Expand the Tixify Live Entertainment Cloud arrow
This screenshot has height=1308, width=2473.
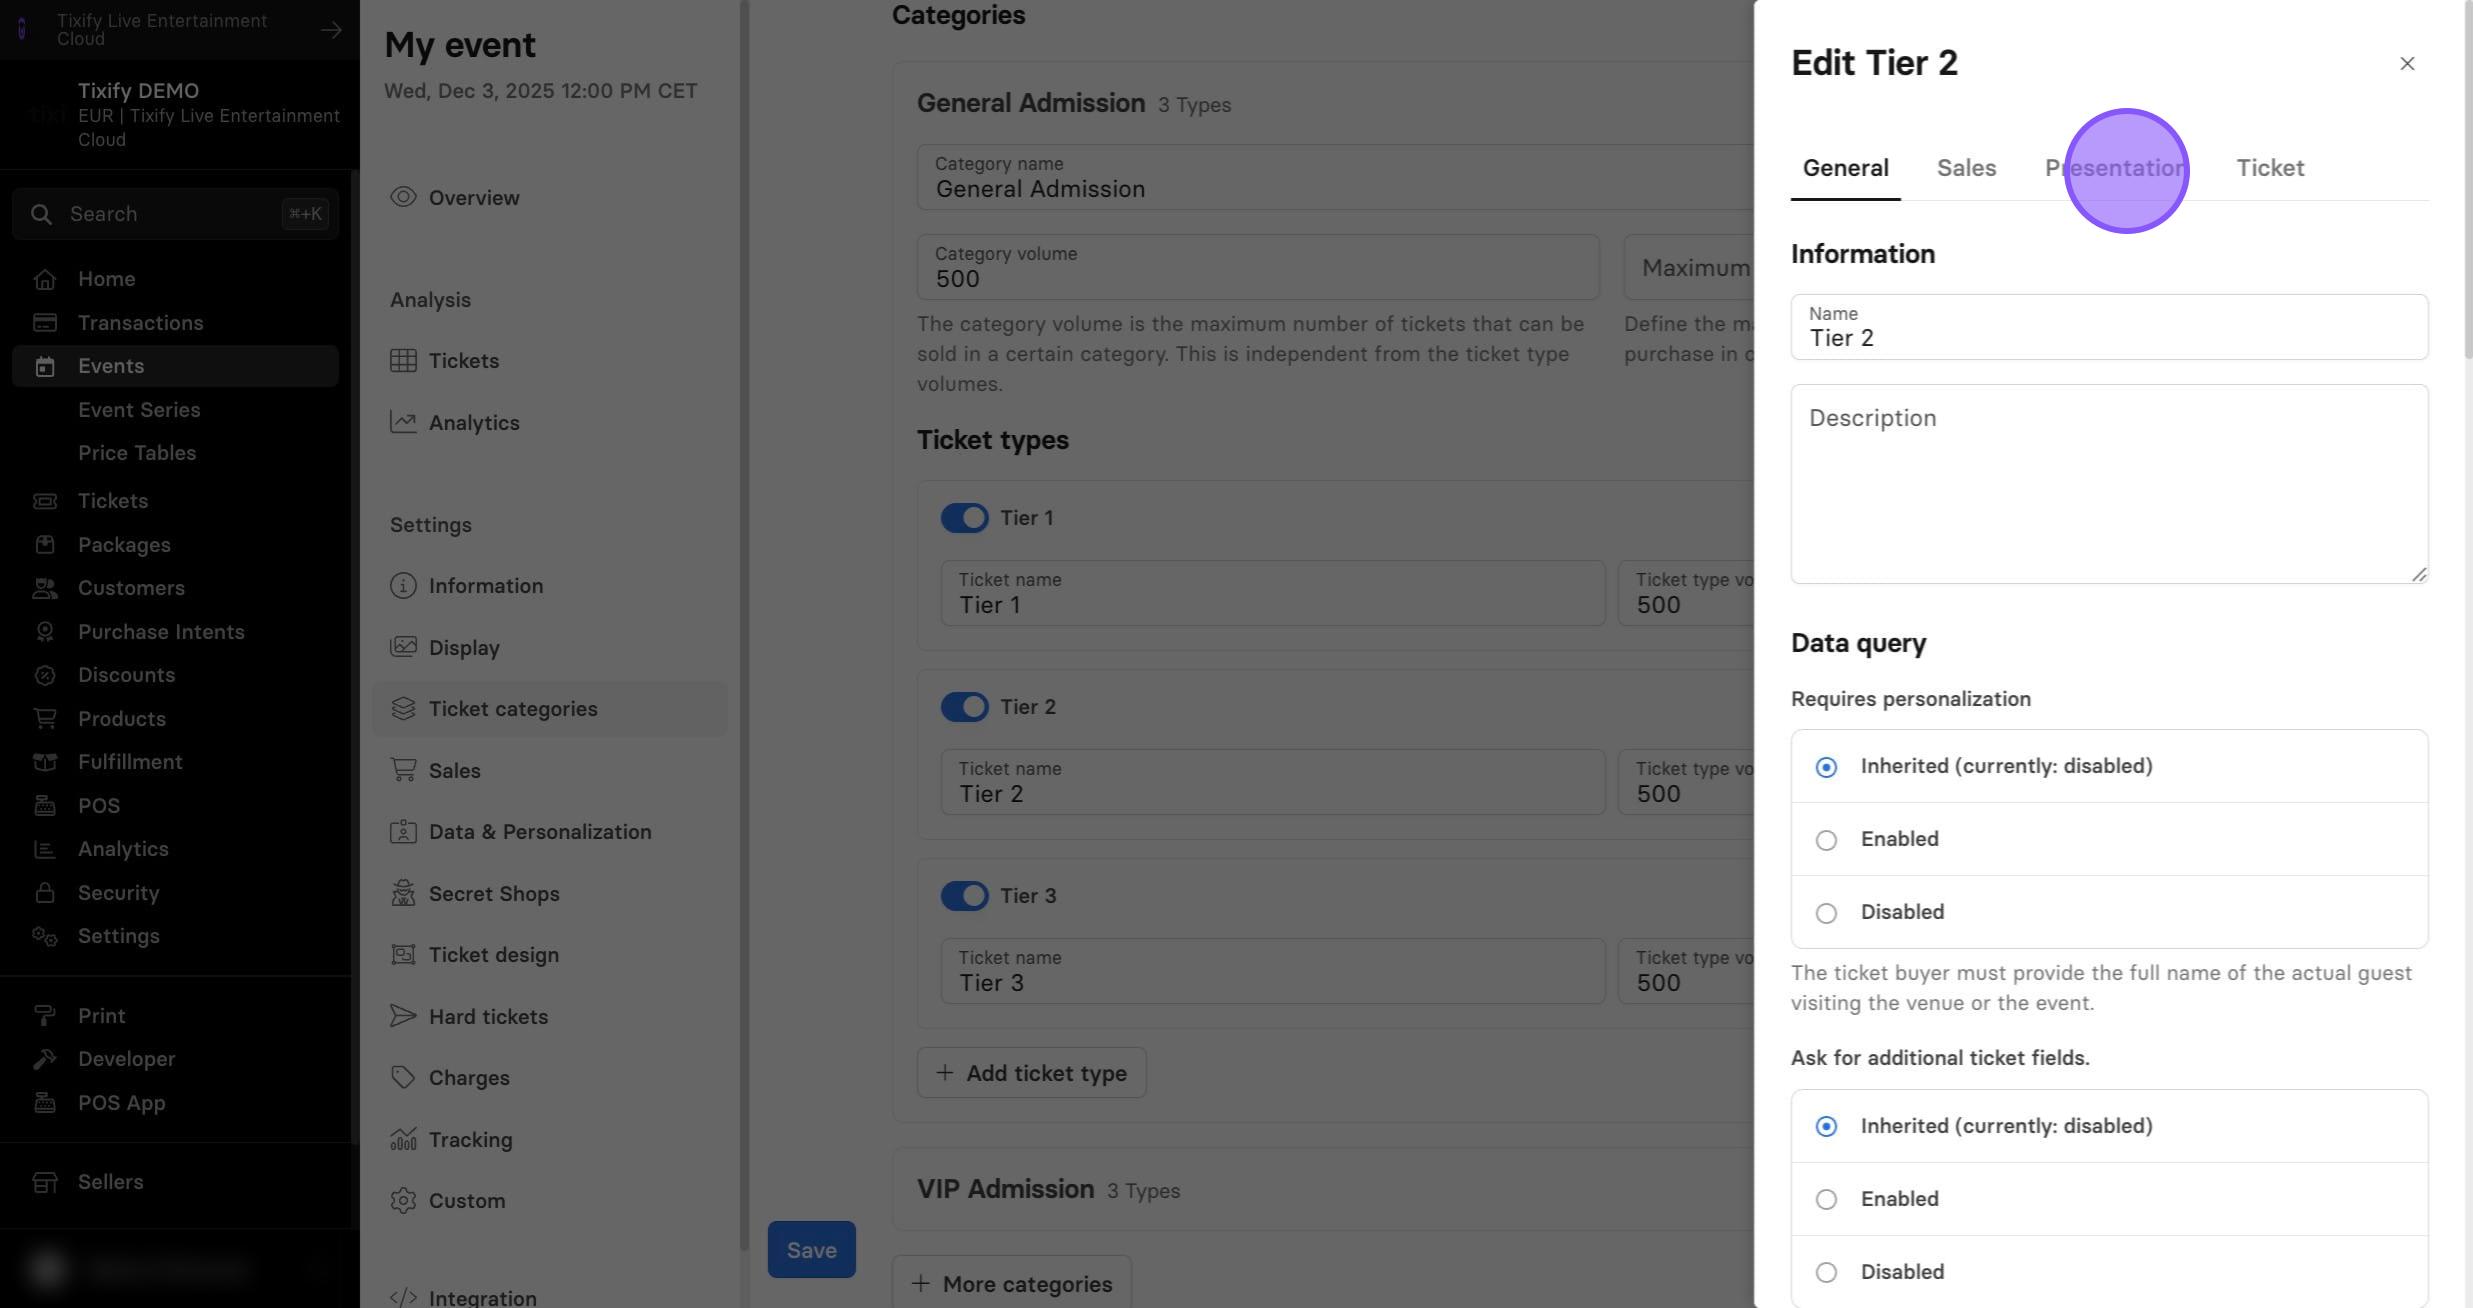pos(331,30)
